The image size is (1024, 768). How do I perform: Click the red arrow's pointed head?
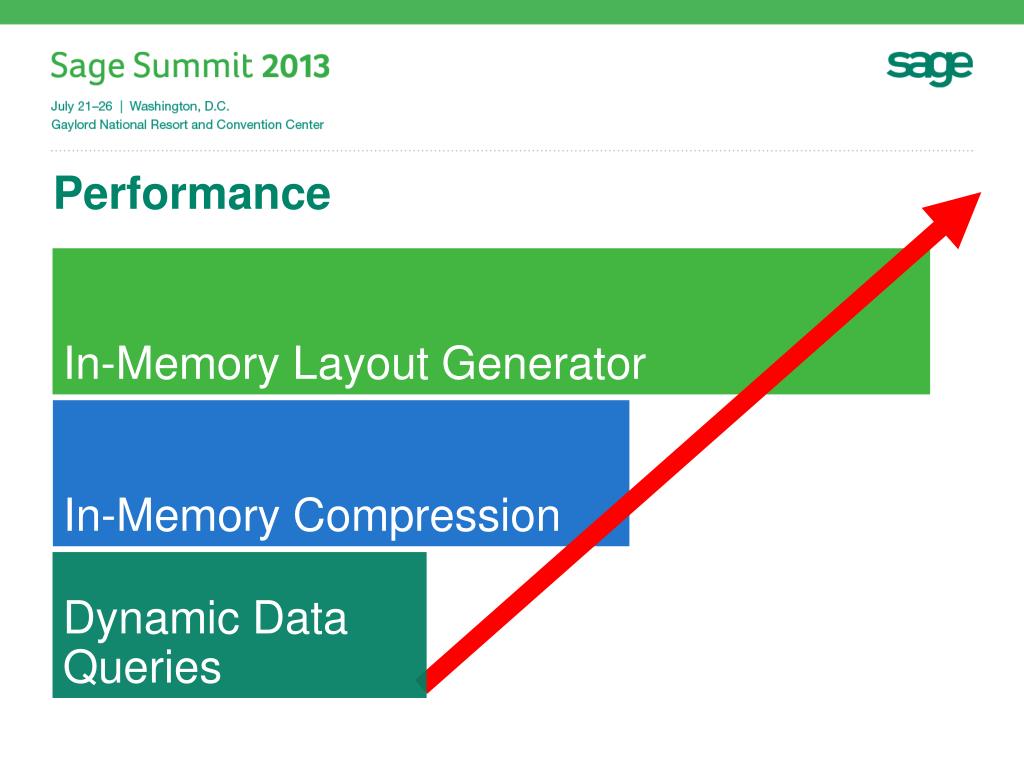(x=955, y=217)
